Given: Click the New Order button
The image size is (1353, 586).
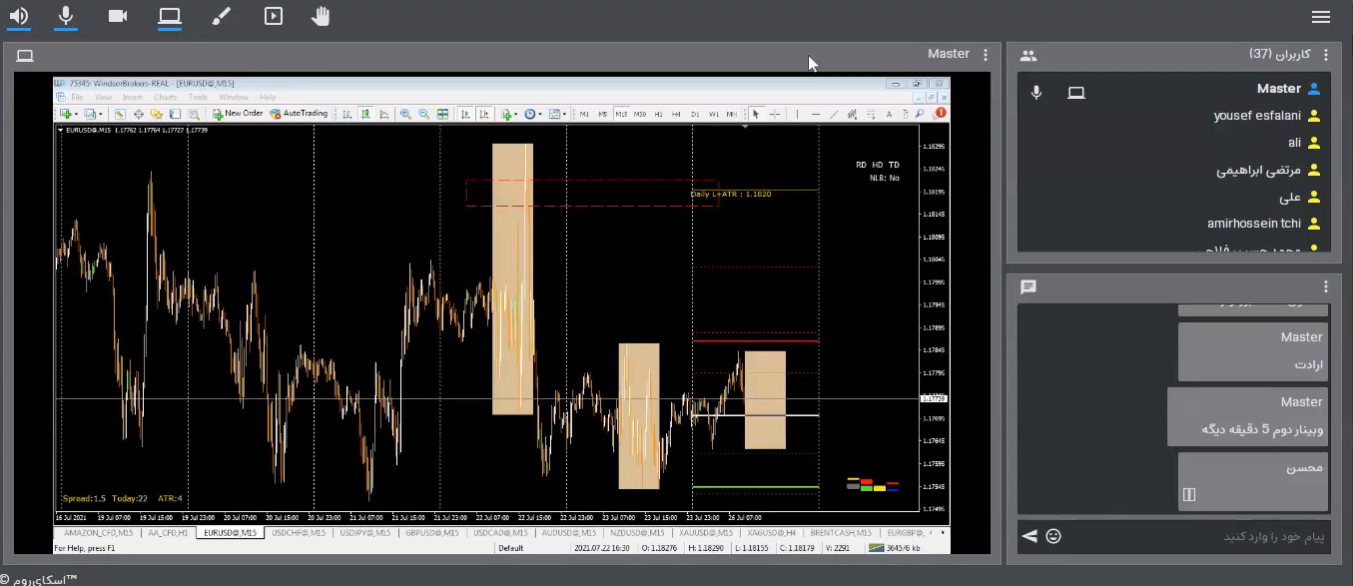Looking at the screenshot, I should [238, 114].
